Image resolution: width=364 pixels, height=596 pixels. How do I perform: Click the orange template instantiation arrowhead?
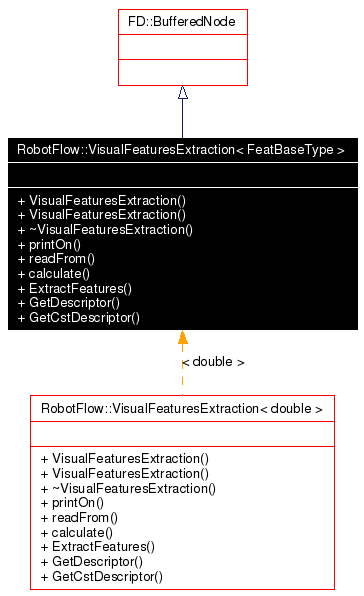click(x=183, y=338)
